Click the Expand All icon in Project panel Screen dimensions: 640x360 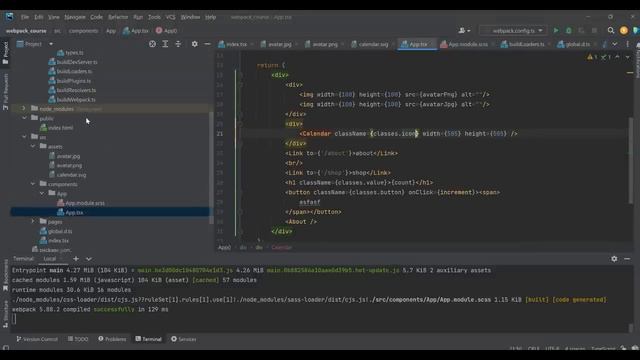(165, 44)
